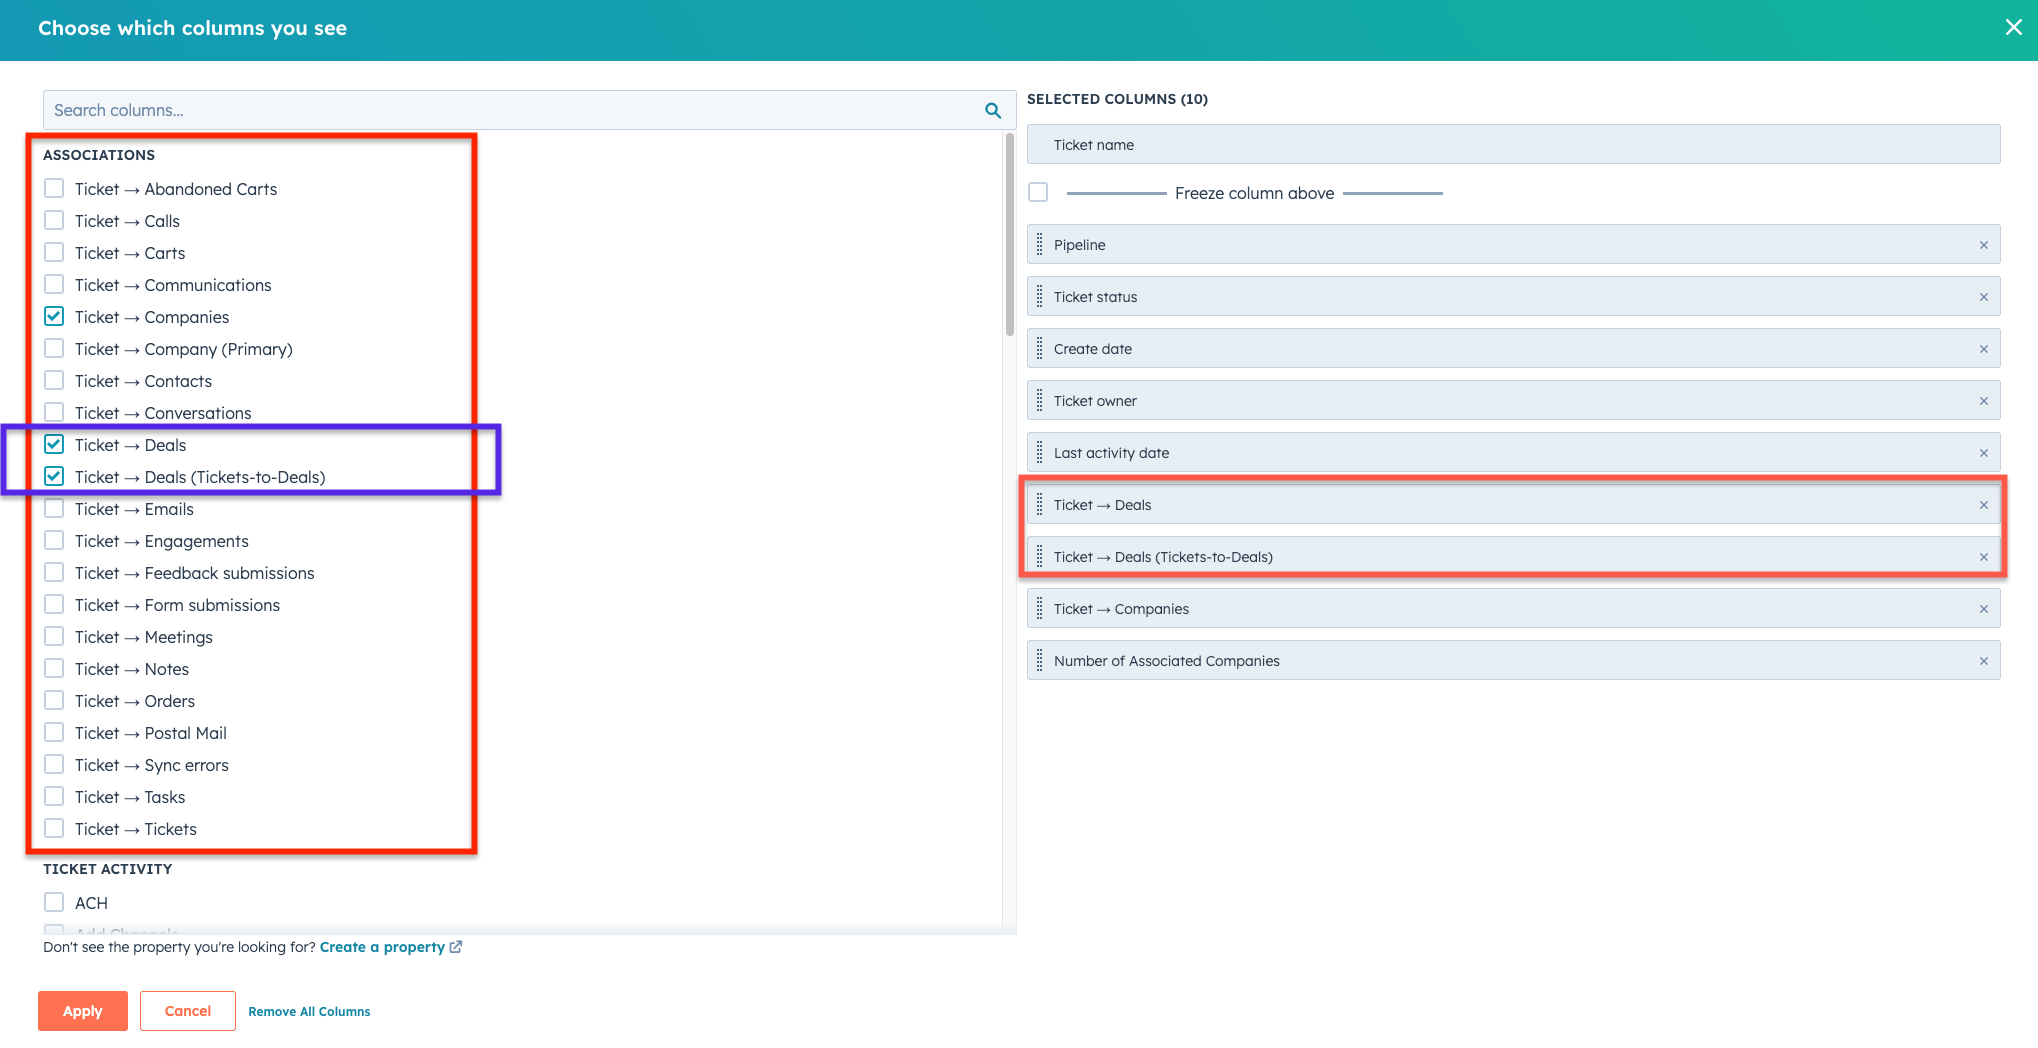This screenshot has width=2038, height=1048.
Task: Click the external link icon beside Create a property
Action: [x=457, y=946]
